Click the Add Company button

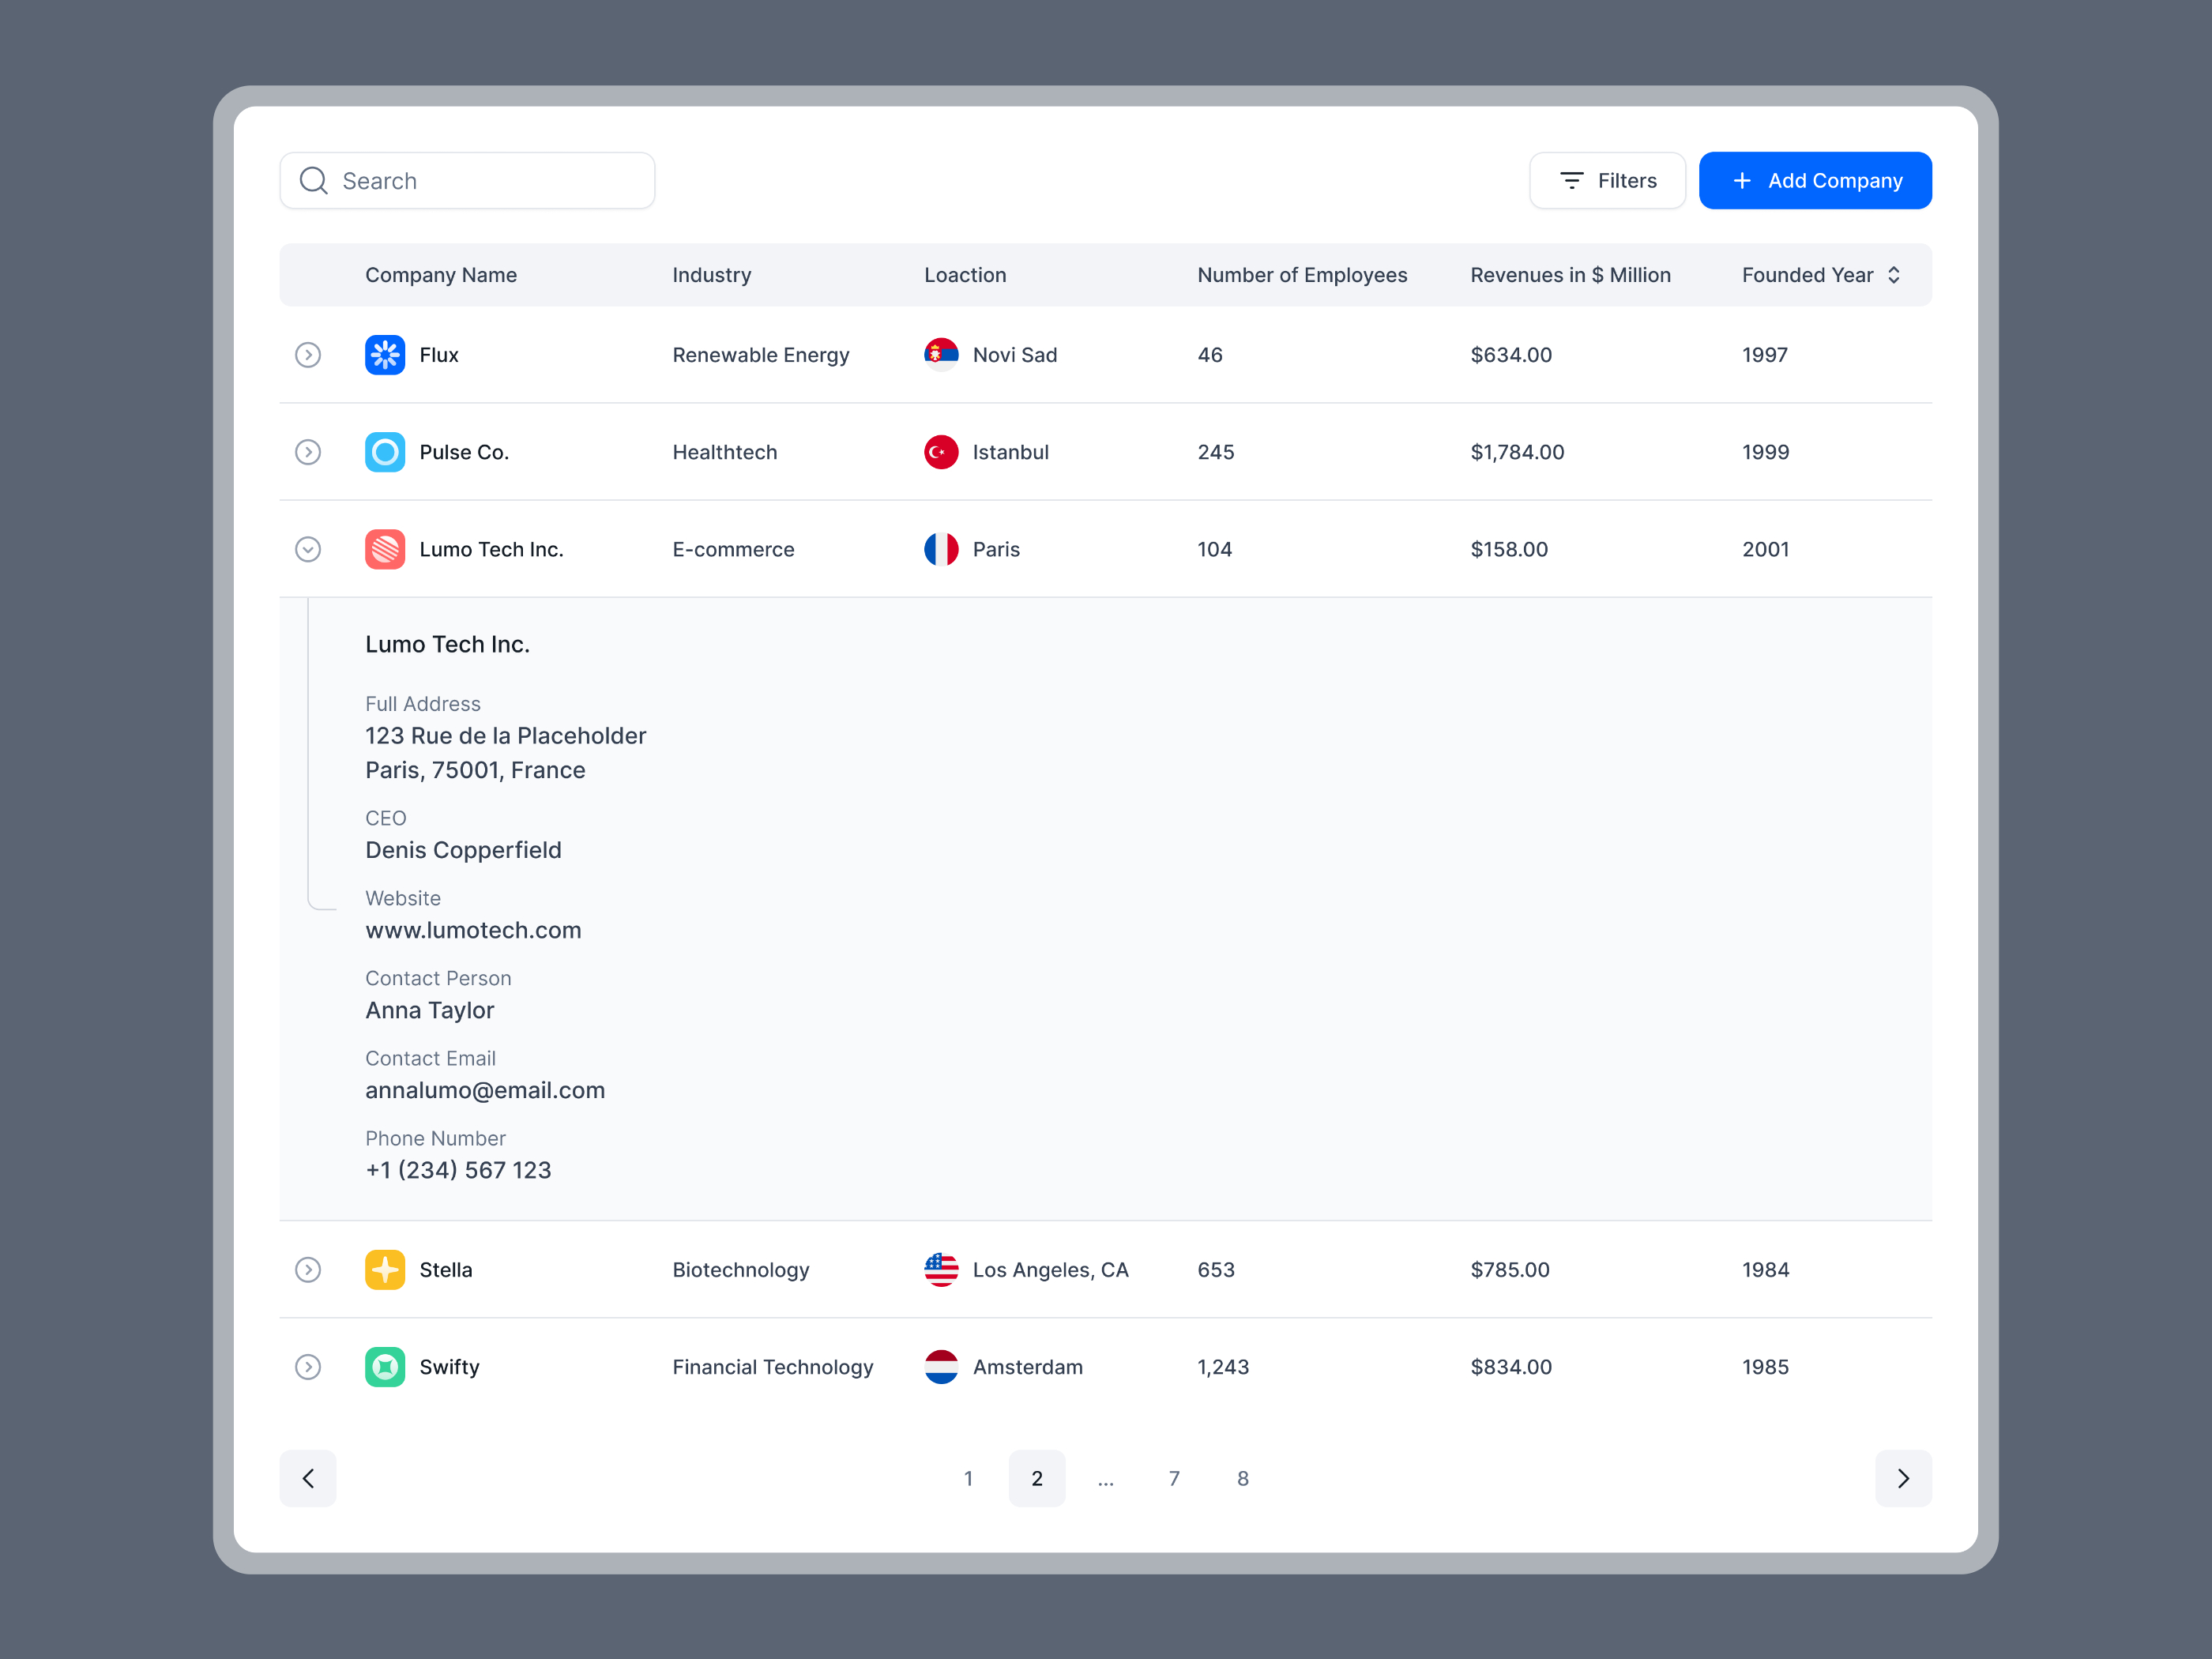tap(1815, 180)
